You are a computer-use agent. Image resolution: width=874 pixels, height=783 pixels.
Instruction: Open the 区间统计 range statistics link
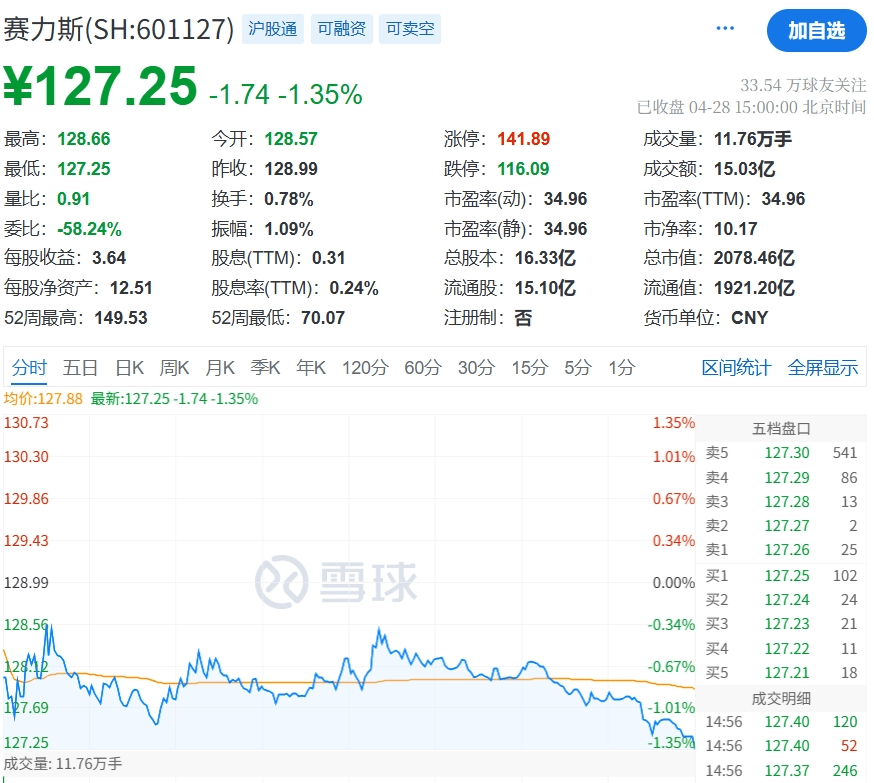click(x=736, y=368)
